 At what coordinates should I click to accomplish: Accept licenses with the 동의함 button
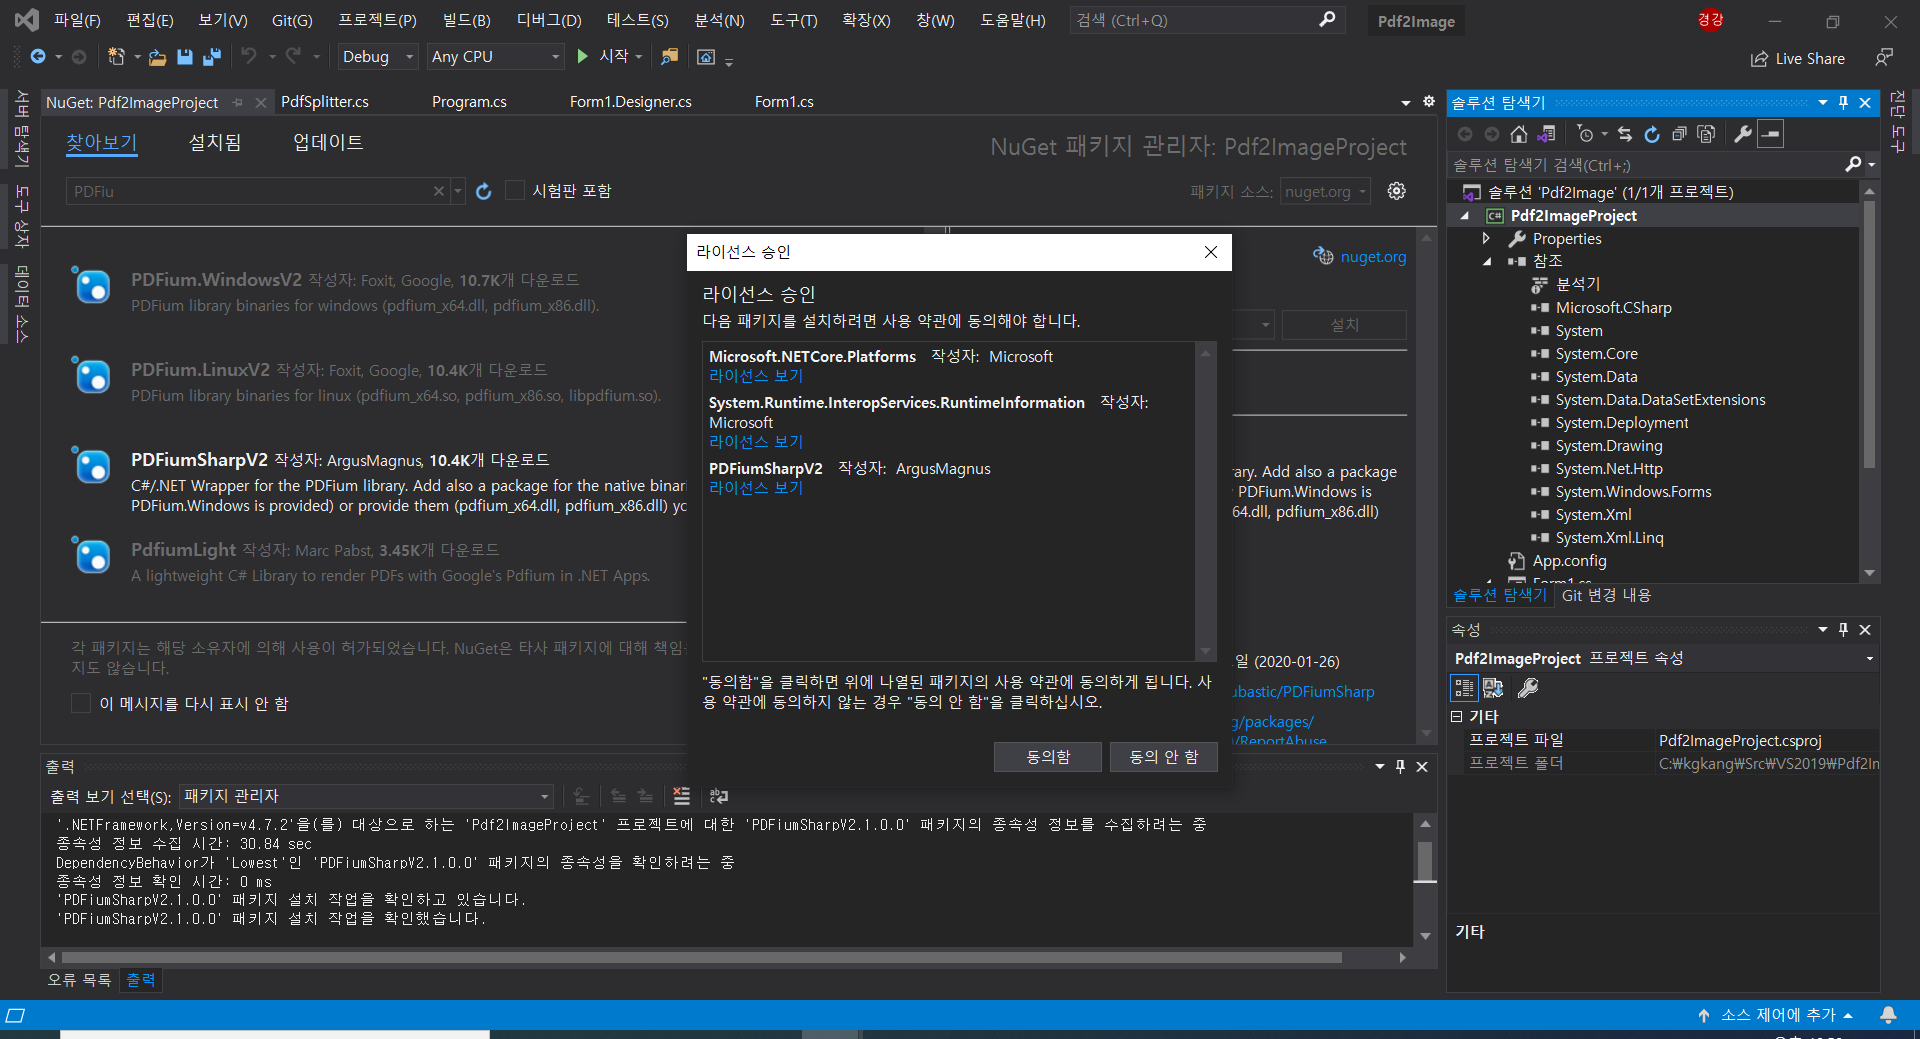click(1048, 757)
